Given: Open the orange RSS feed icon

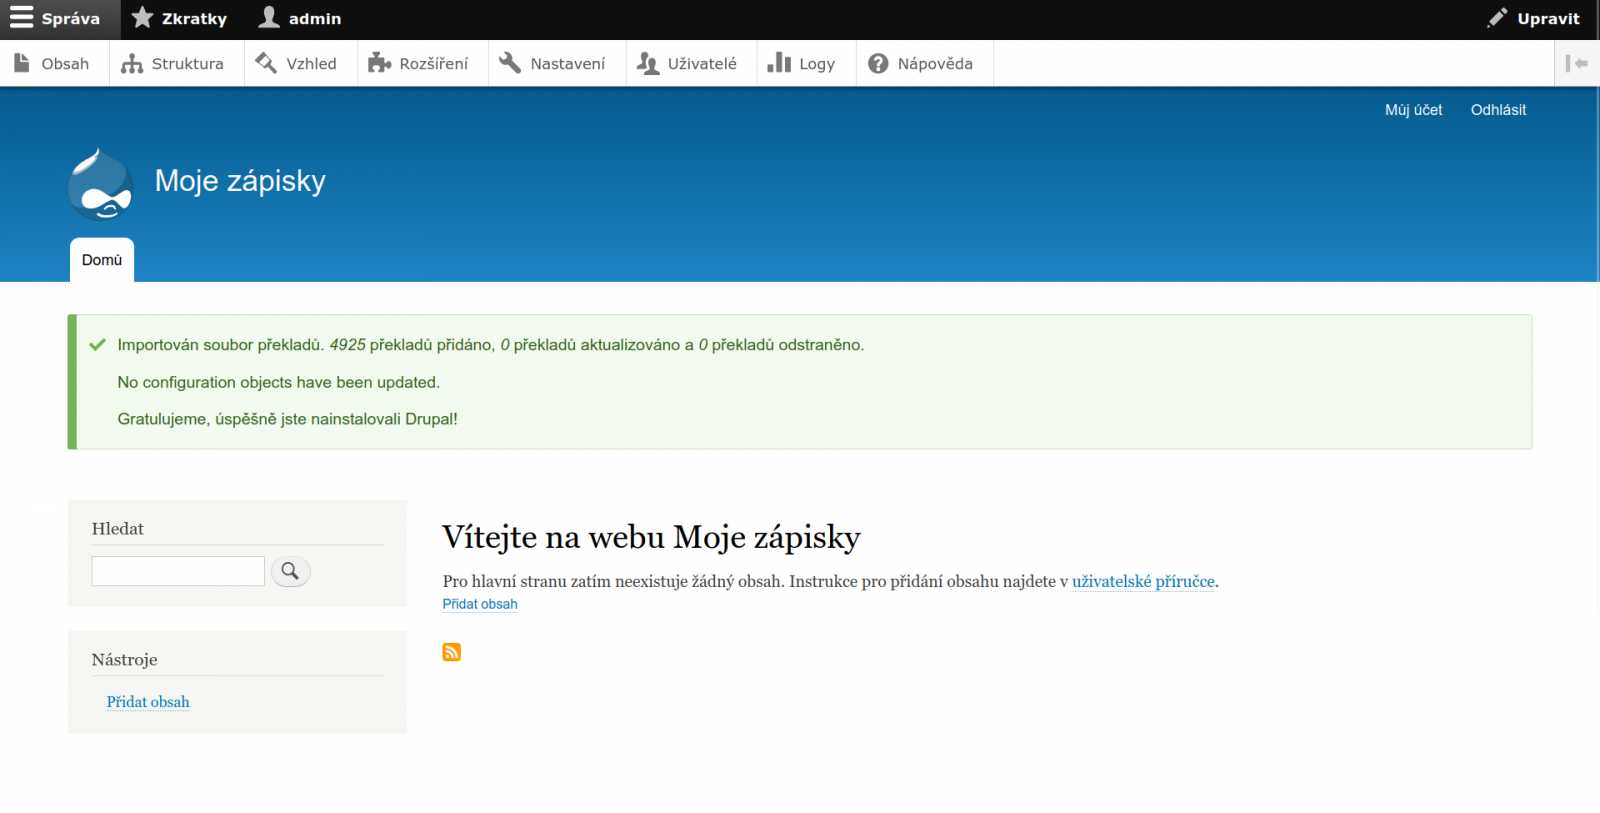Looking at the screenshot, I should pos(452,652).
